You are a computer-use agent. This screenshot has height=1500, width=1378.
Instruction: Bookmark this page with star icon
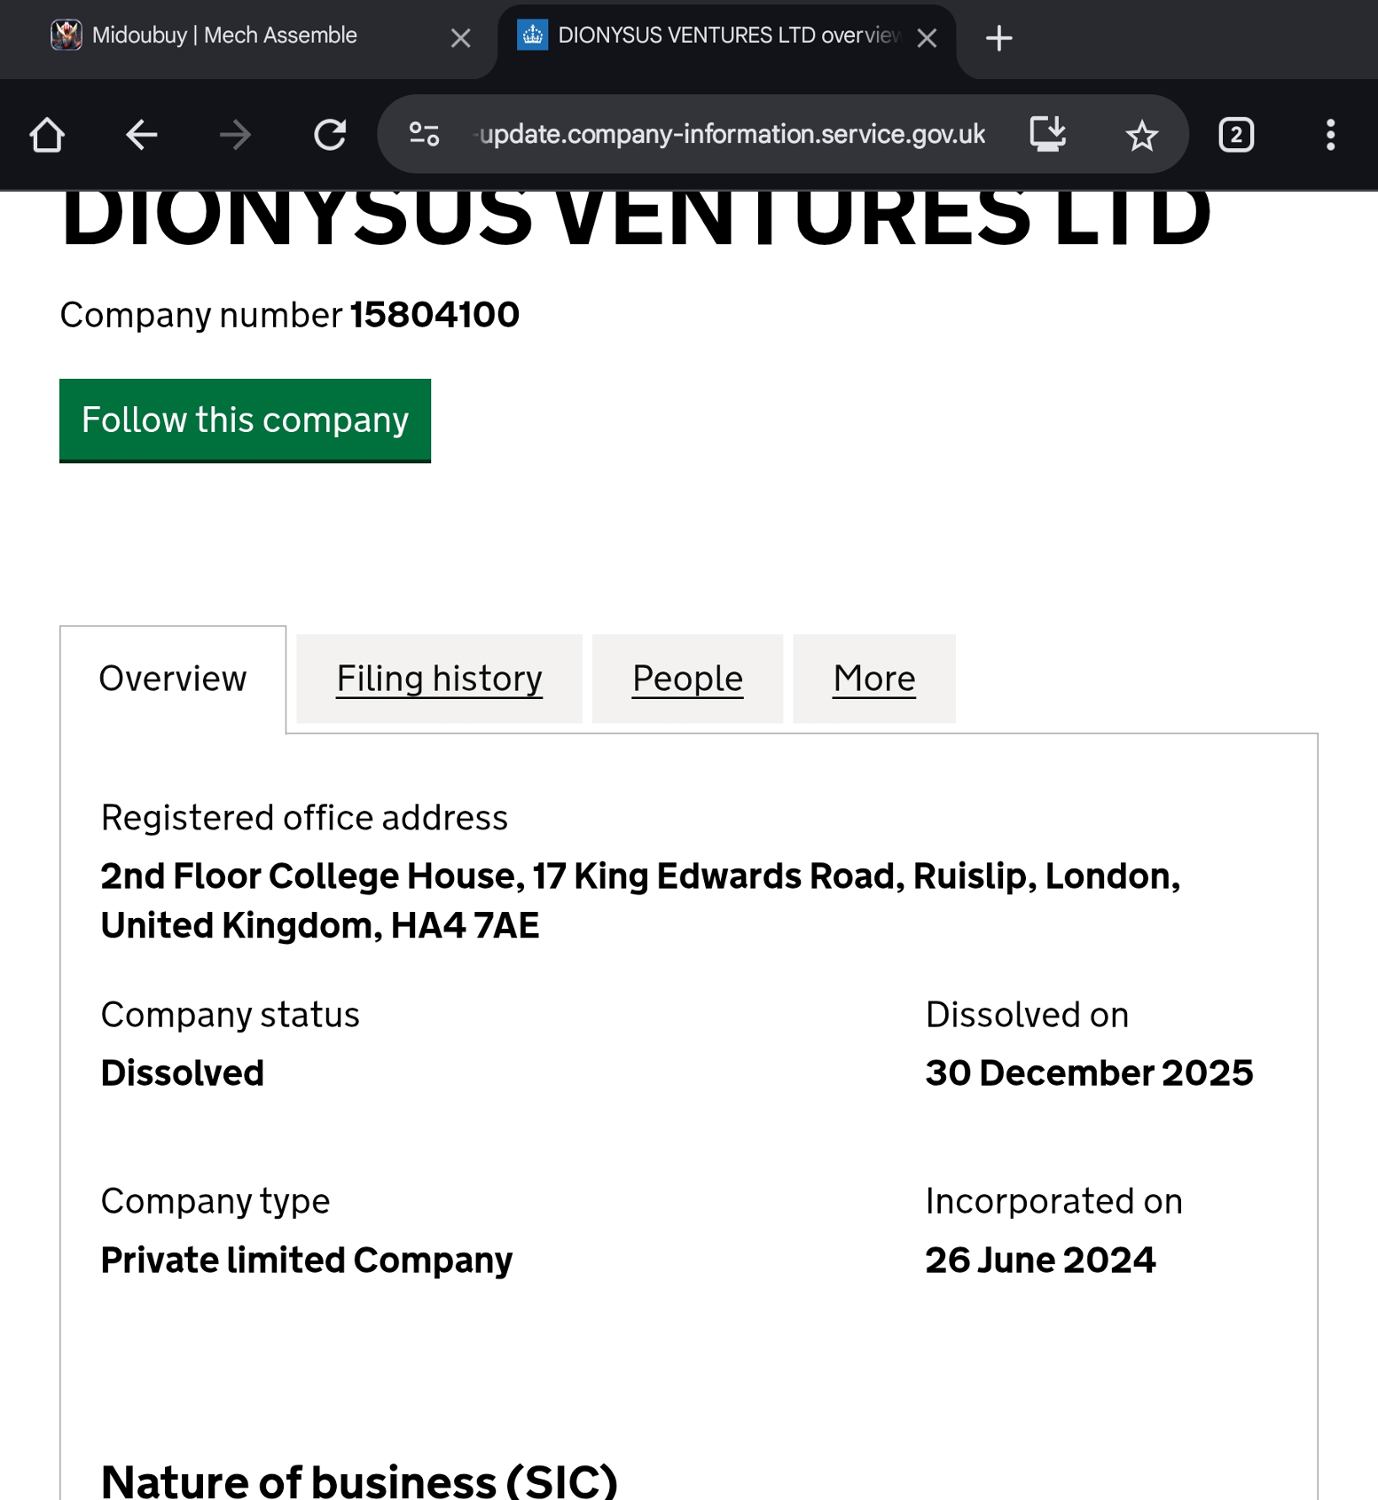coord(1141,135)
